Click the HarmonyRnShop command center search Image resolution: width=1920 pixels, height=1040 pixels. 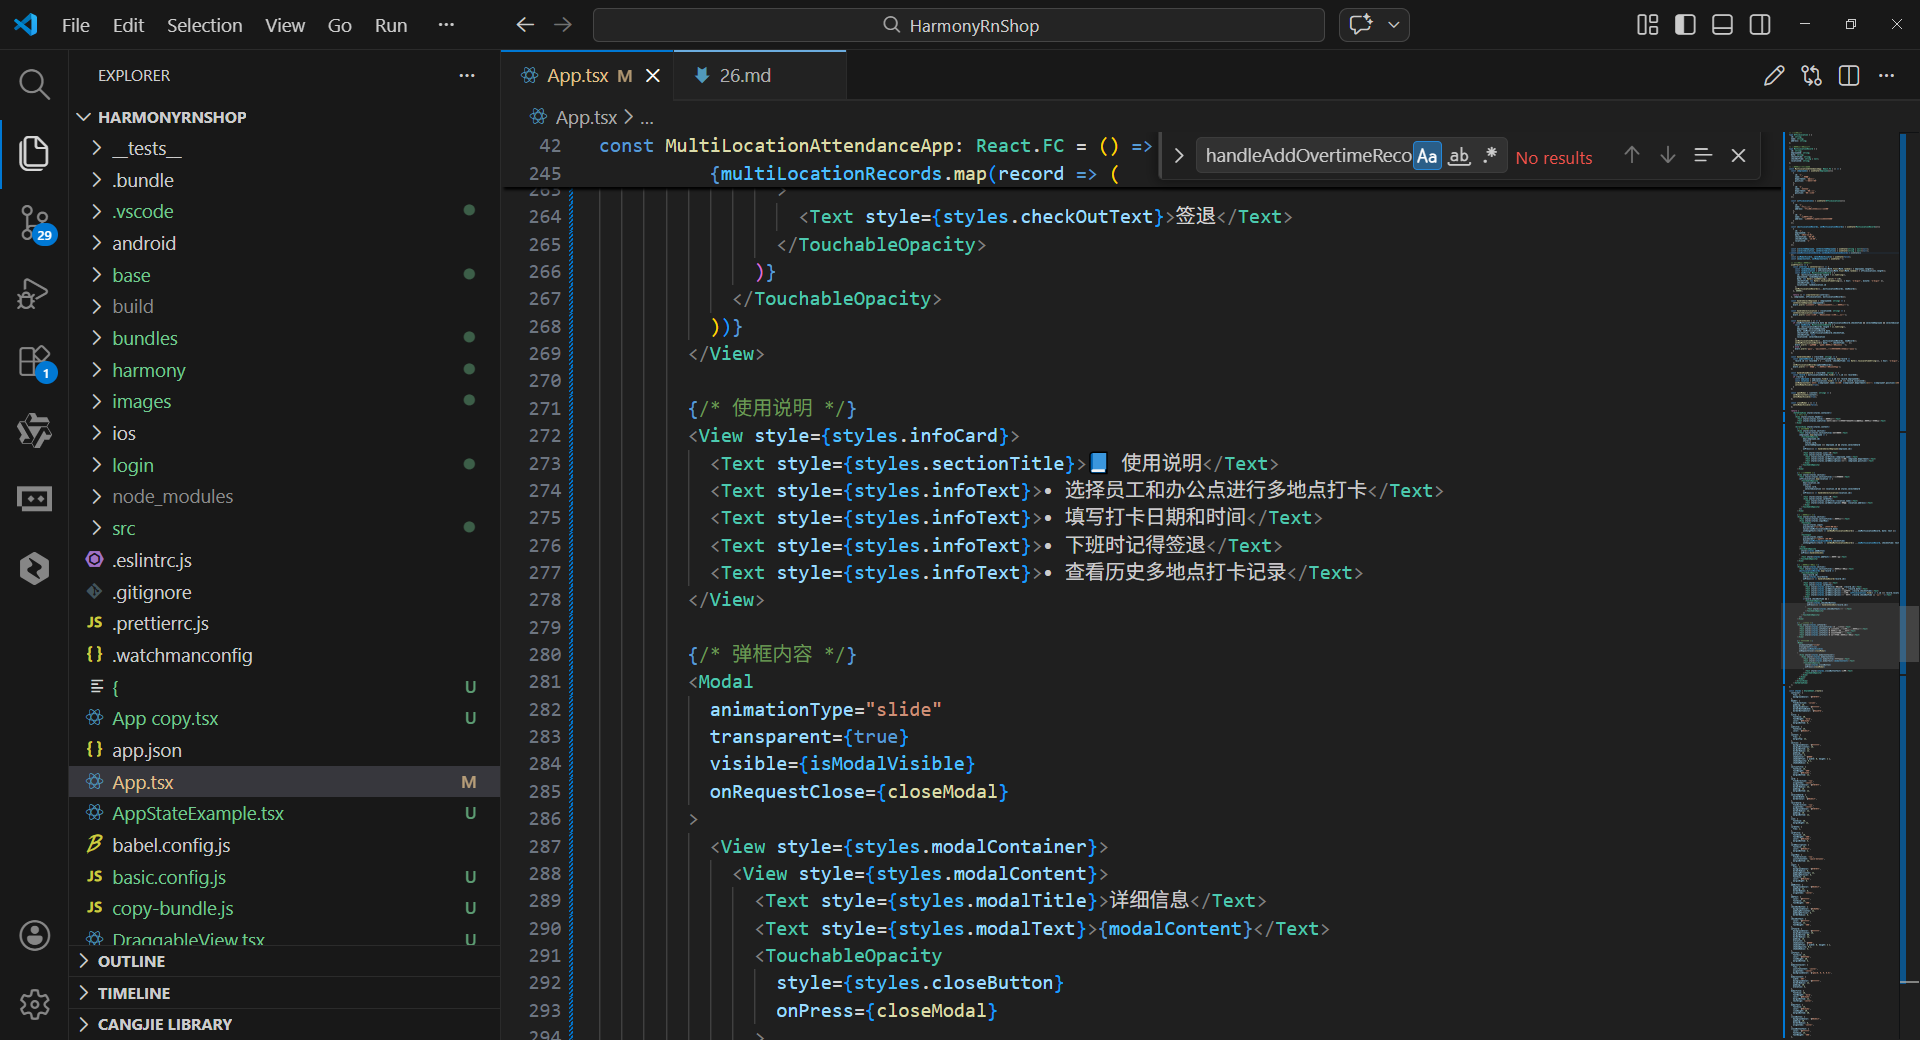point(959,25)
